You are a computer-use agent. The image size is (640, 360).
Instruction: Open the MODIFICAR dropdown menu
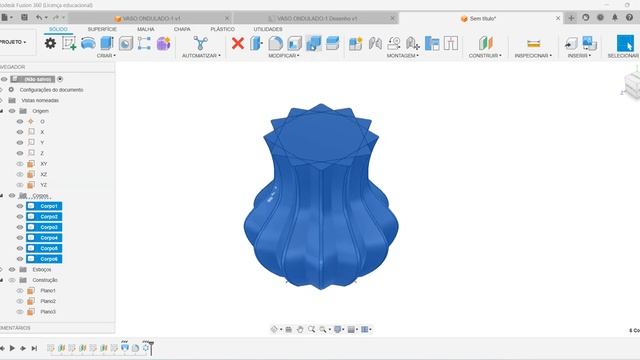tap(284, 56)
